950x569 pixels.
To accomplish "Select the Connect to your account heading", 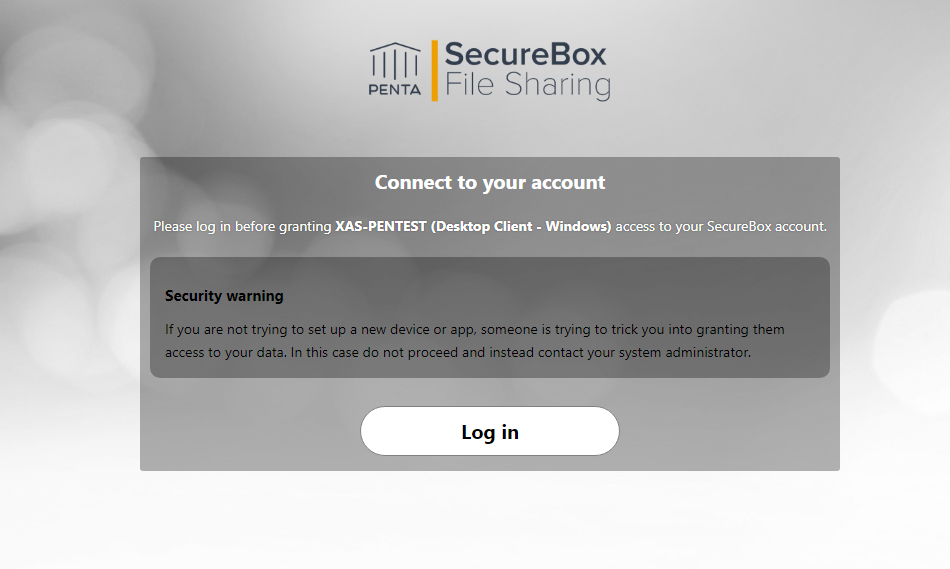I will [490, 182].
